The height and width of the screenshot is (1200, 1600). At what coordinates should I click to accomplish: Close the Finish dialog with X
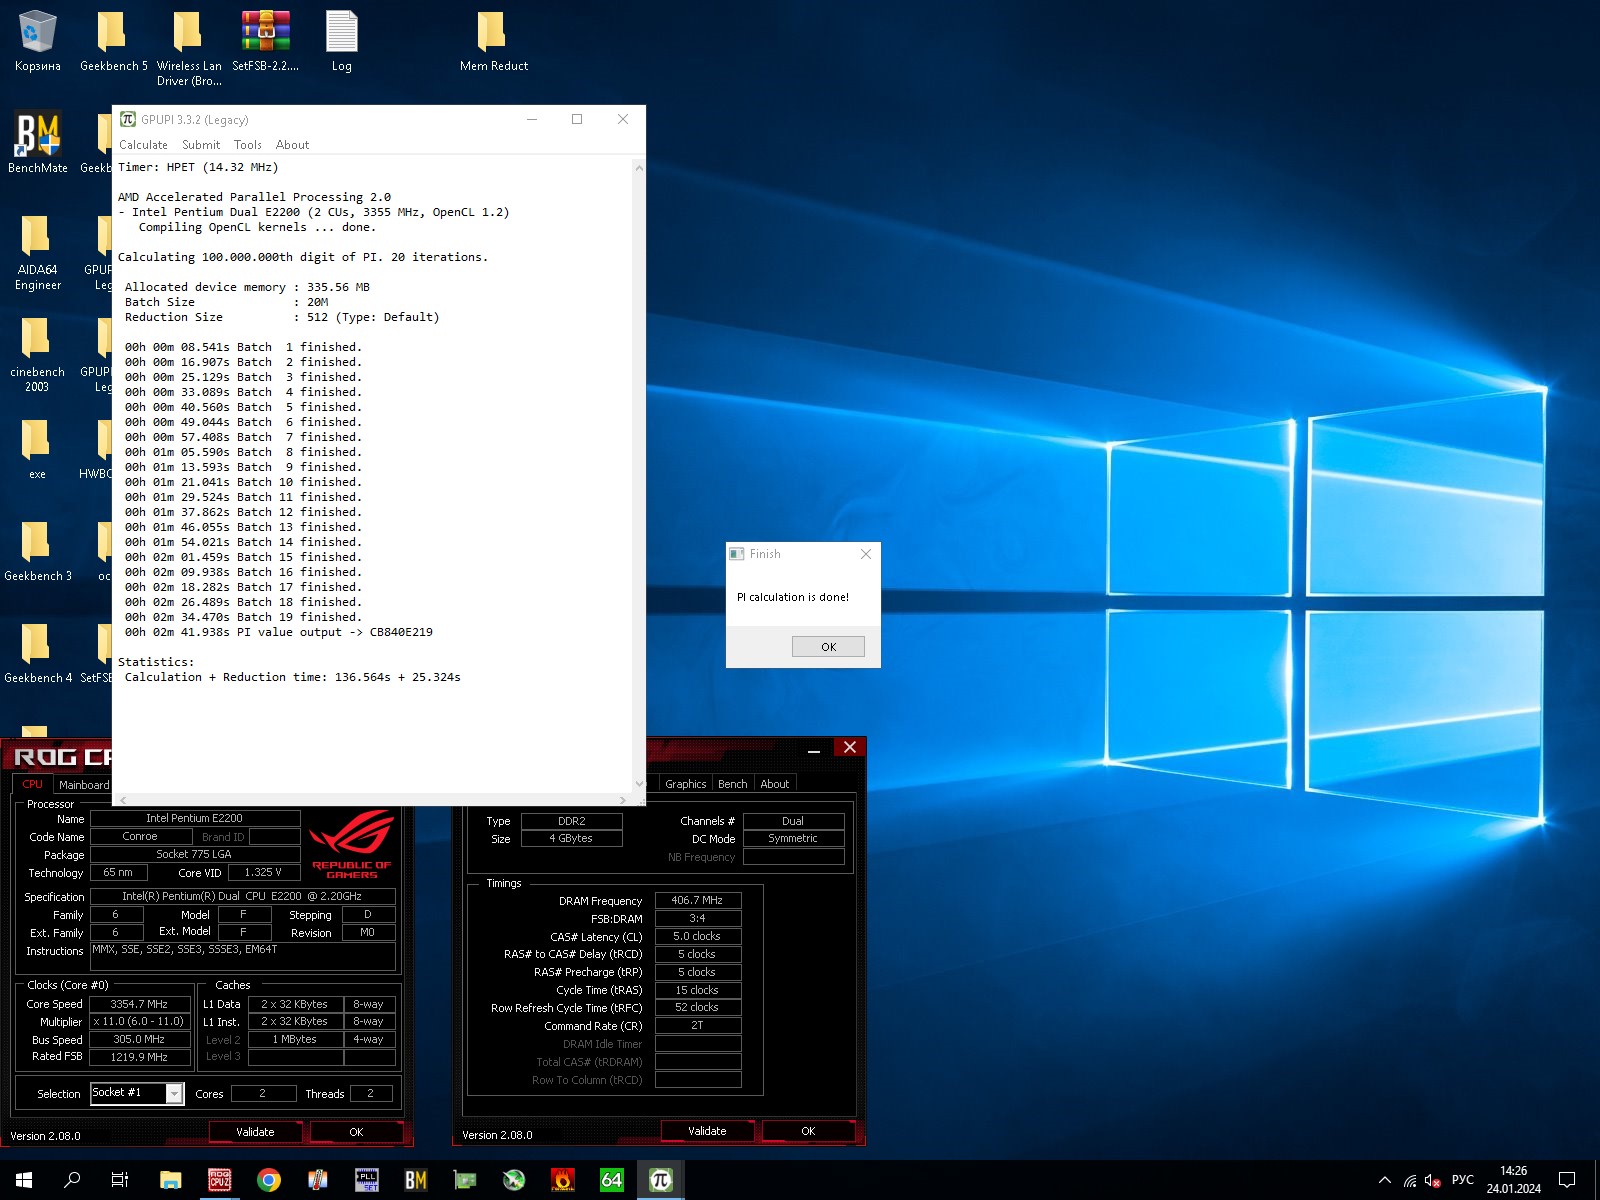click(866, 554)
